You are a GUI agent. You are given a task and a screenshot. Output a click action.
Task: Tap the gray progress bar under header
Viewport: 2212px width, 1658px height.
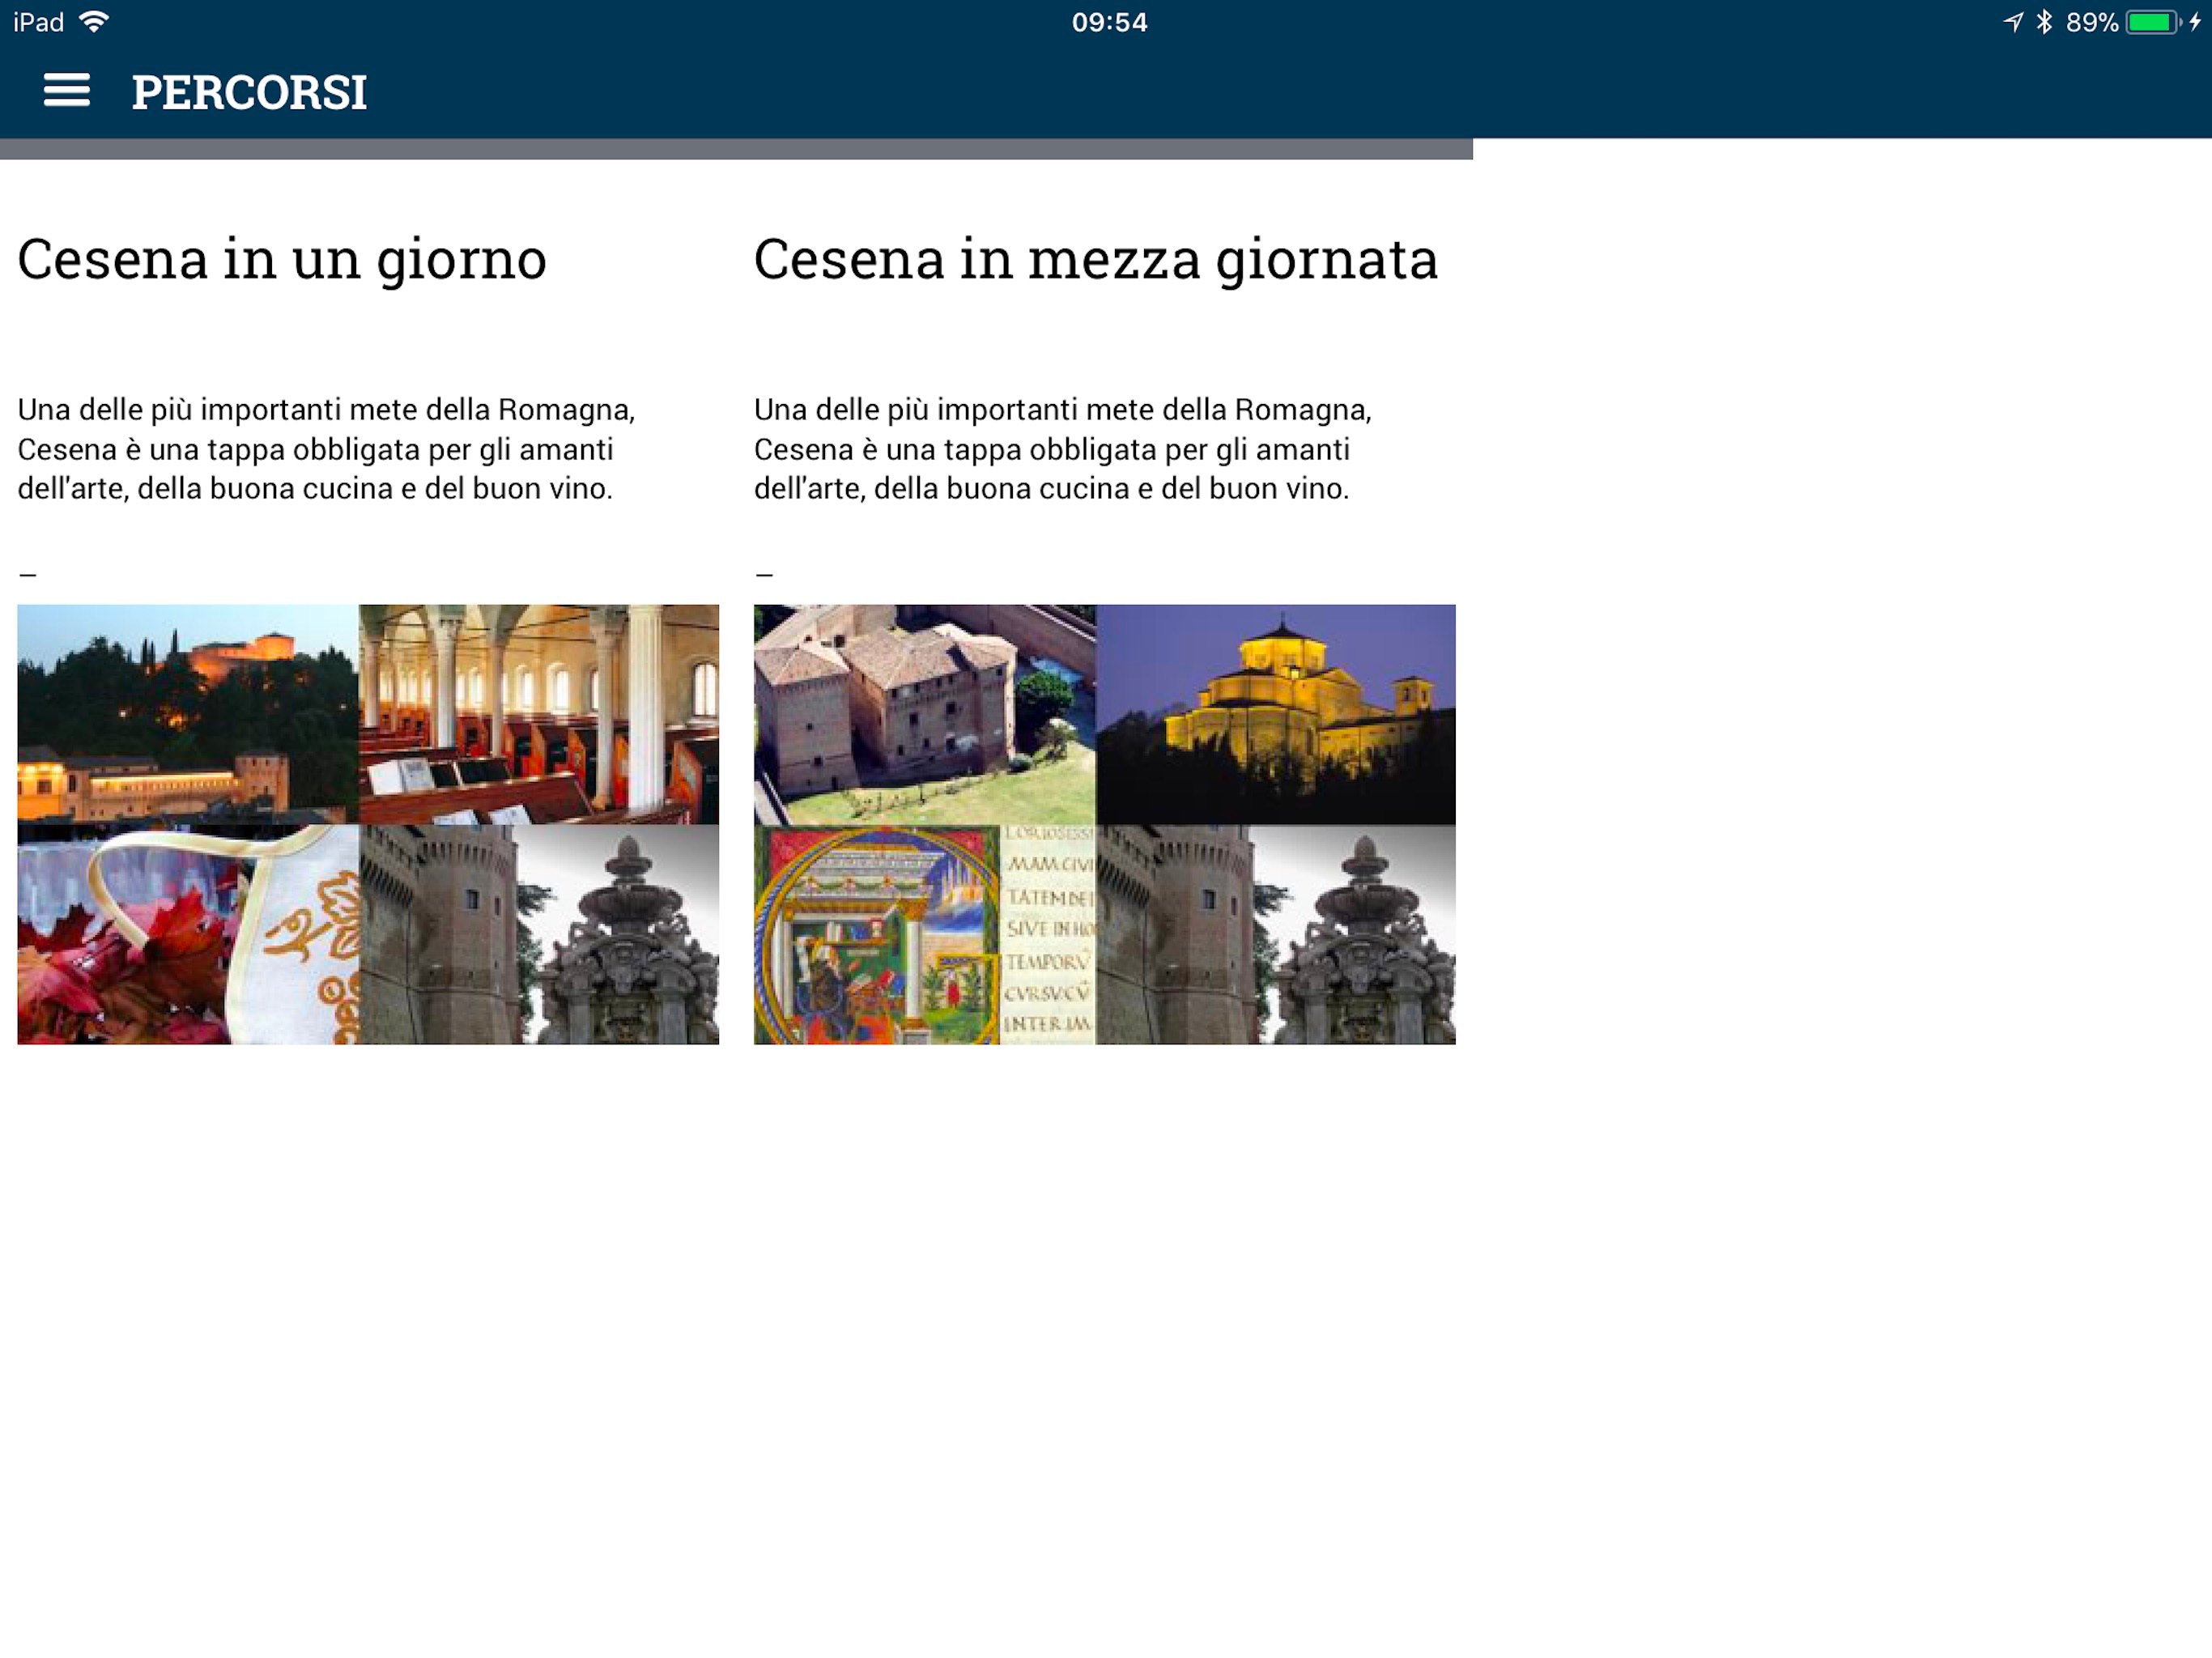coord(735,149)
